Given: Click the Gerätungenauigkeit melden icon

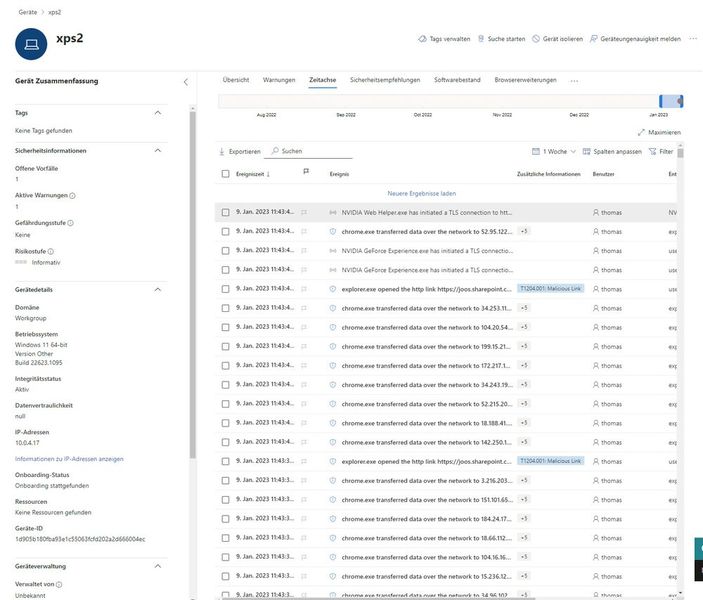Looking at the screenshot, I should point(593,39).
